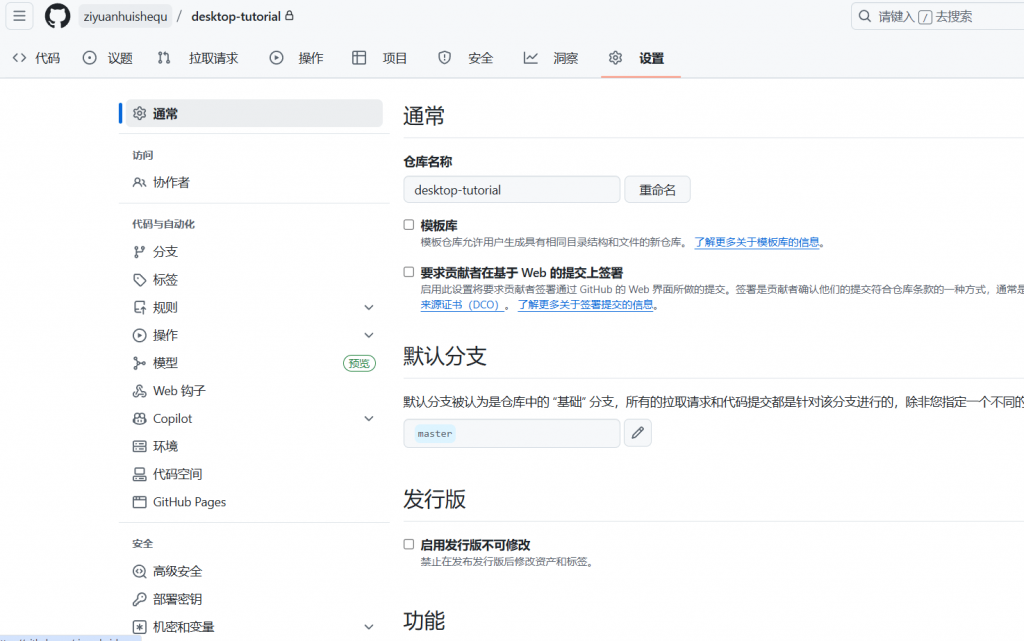
Task: Switch to the 议题 tab
Action: [108, 58]
